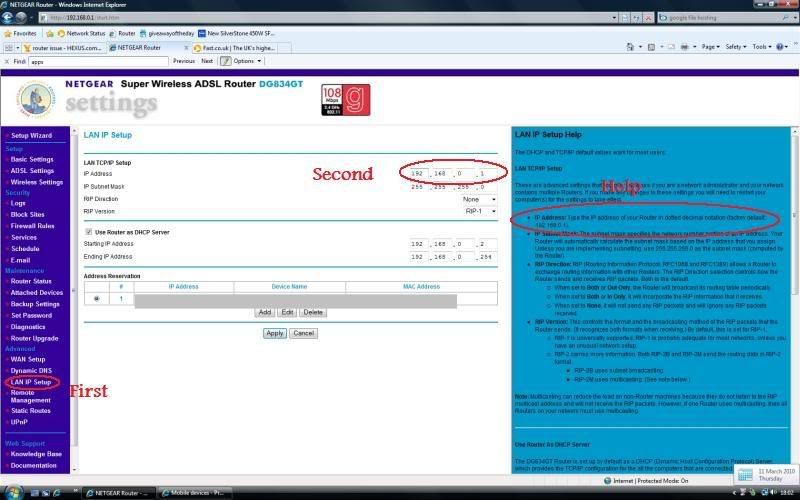This screenshot has height=500, width=800.
Task: Open Wireless Settings in the sidebar
Action: [36, 182]
